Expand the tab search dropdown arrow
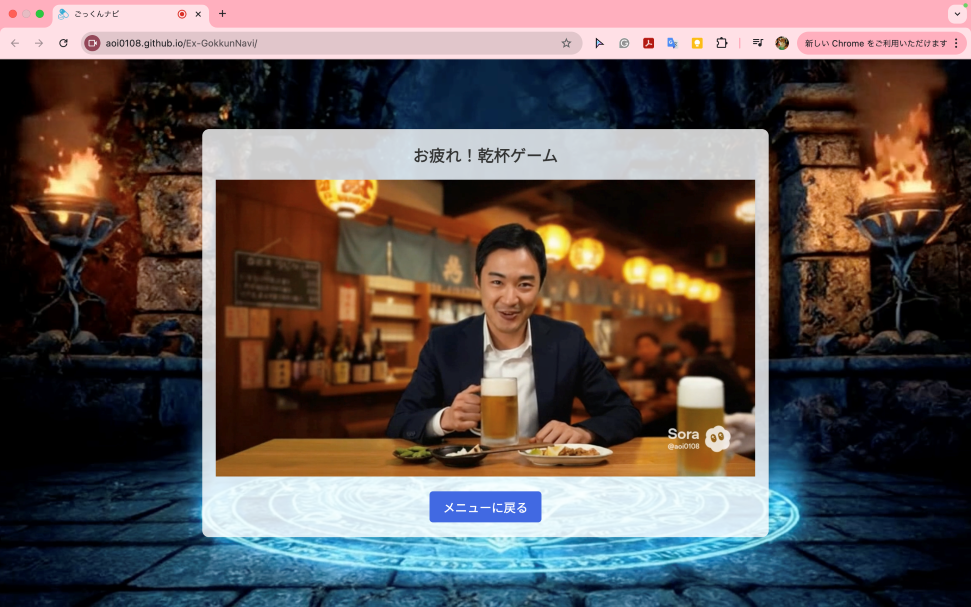The height and width of the screenshot is (607, 971). click(x=957, y=14)
